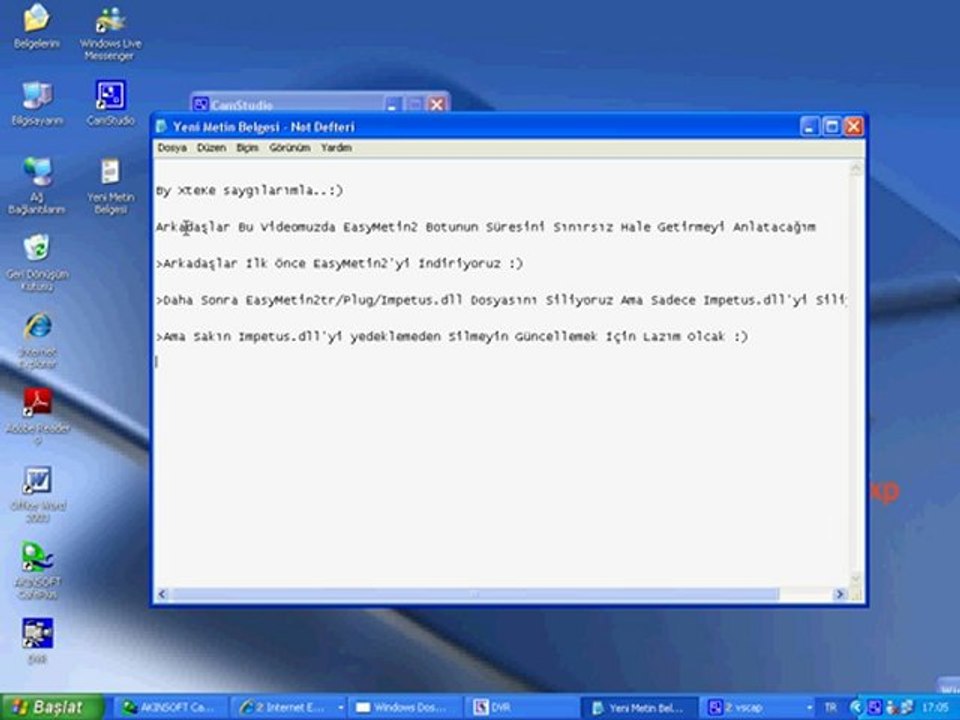The height and width of the screenshot is (720, 960).
Task: Switch to AKINSOFT Ca... taskbar button
Action: [172, 708]
